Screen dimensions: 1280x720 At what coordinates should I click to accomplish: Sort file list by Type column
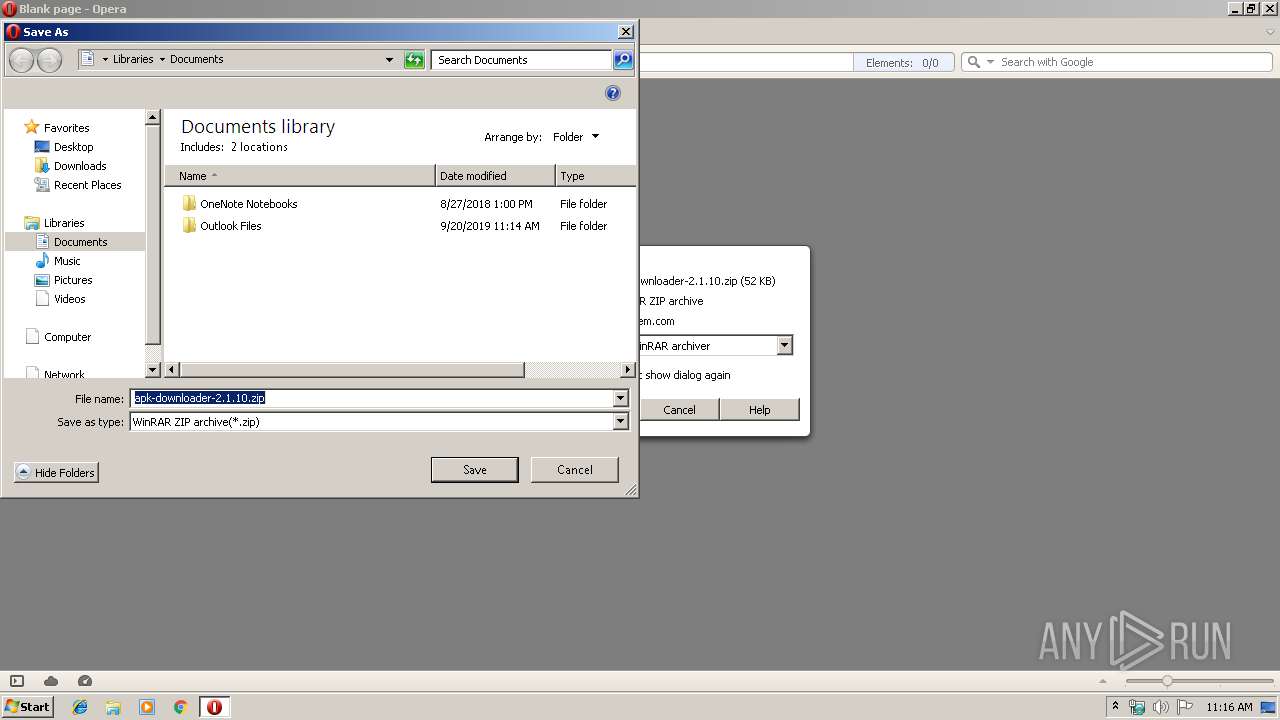[595, 176]
